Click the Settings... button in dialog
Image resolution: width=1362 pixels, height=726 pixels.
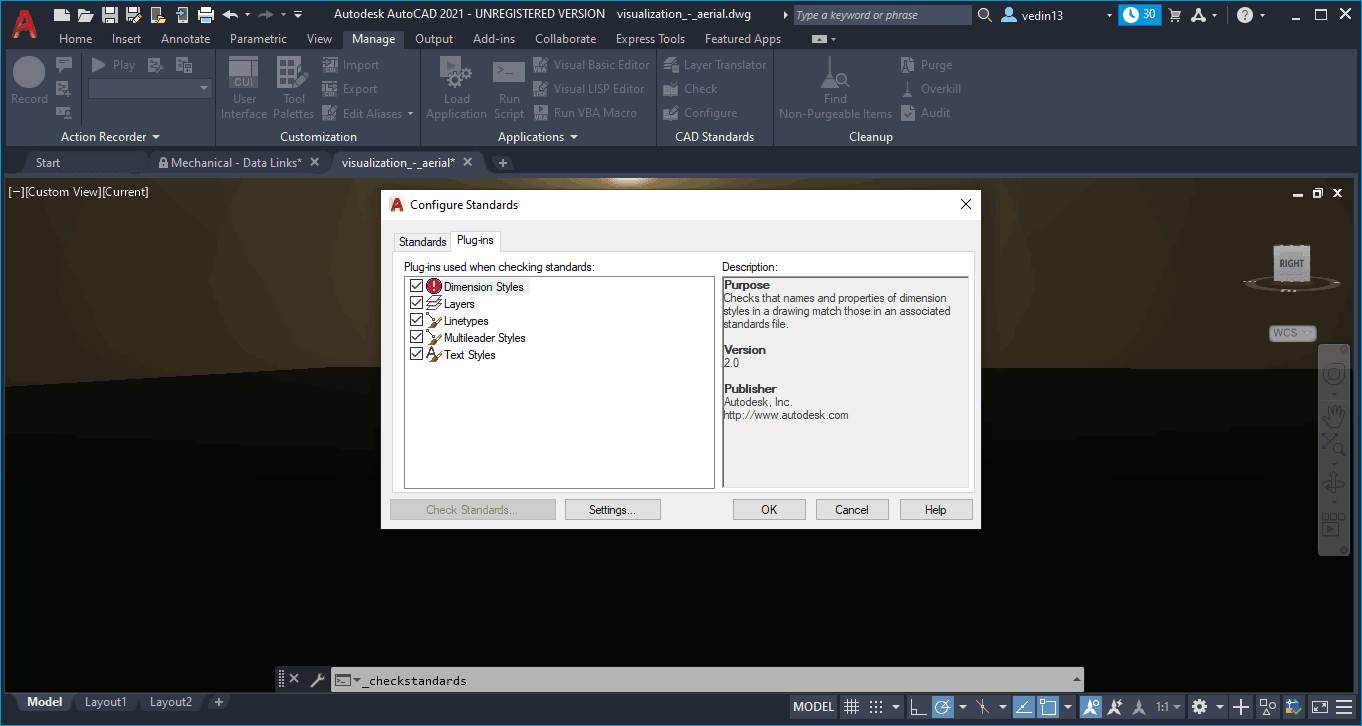[612, 510]
